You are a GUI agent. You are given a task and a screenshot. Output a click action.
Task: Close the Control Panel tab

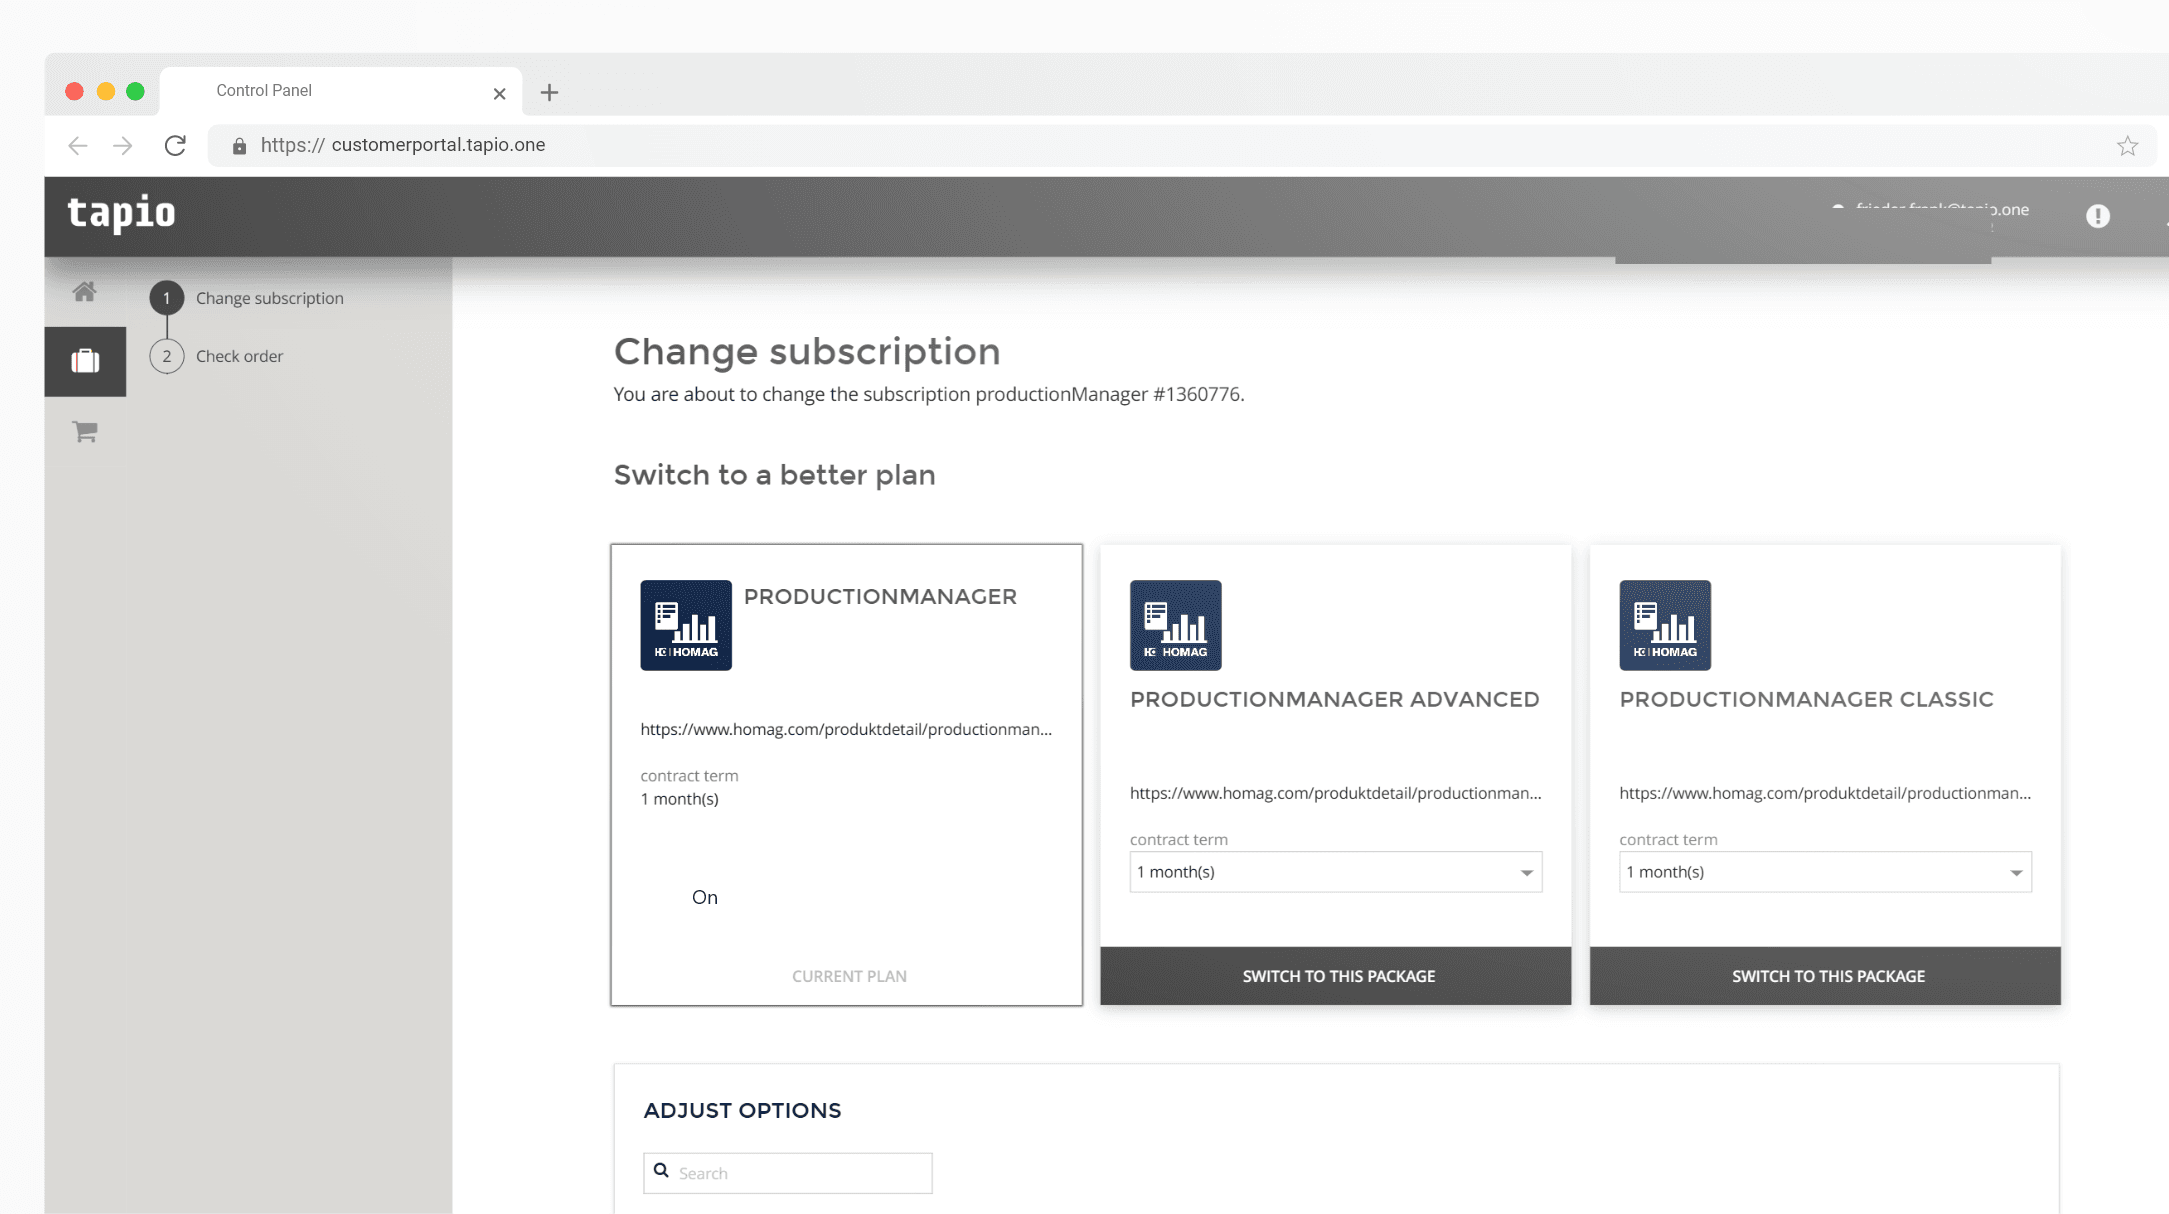pos(499,94)
